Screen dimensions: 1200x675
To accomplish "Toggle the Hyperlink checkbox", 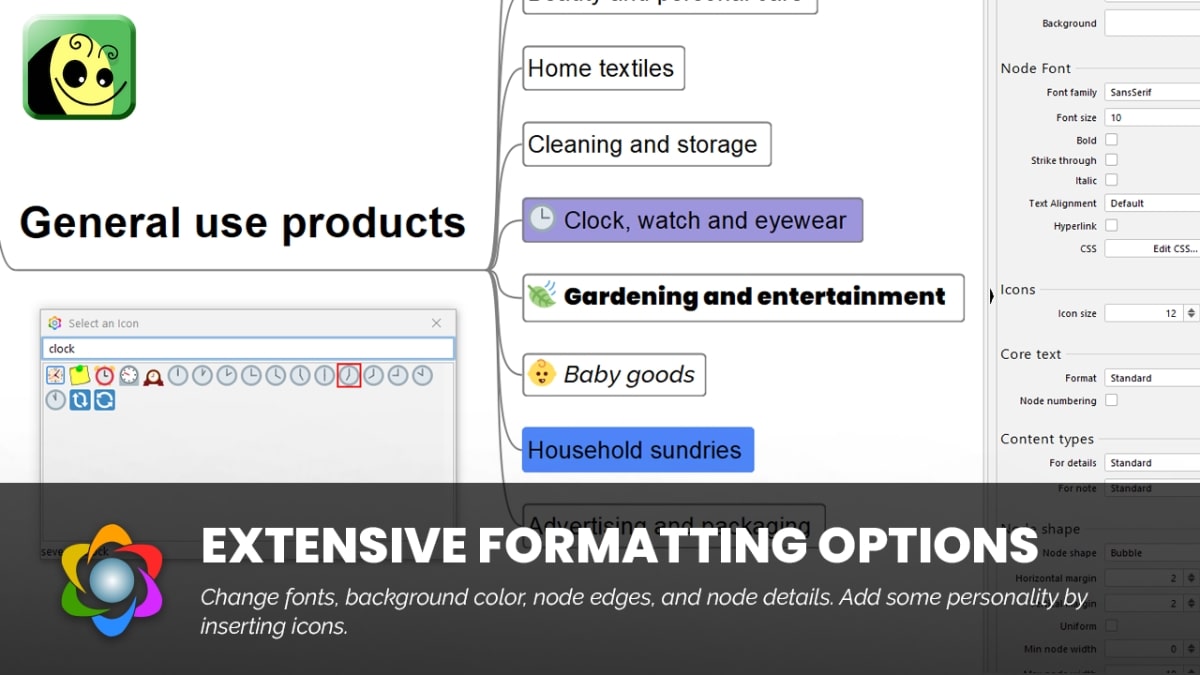I will (1111, 226).
